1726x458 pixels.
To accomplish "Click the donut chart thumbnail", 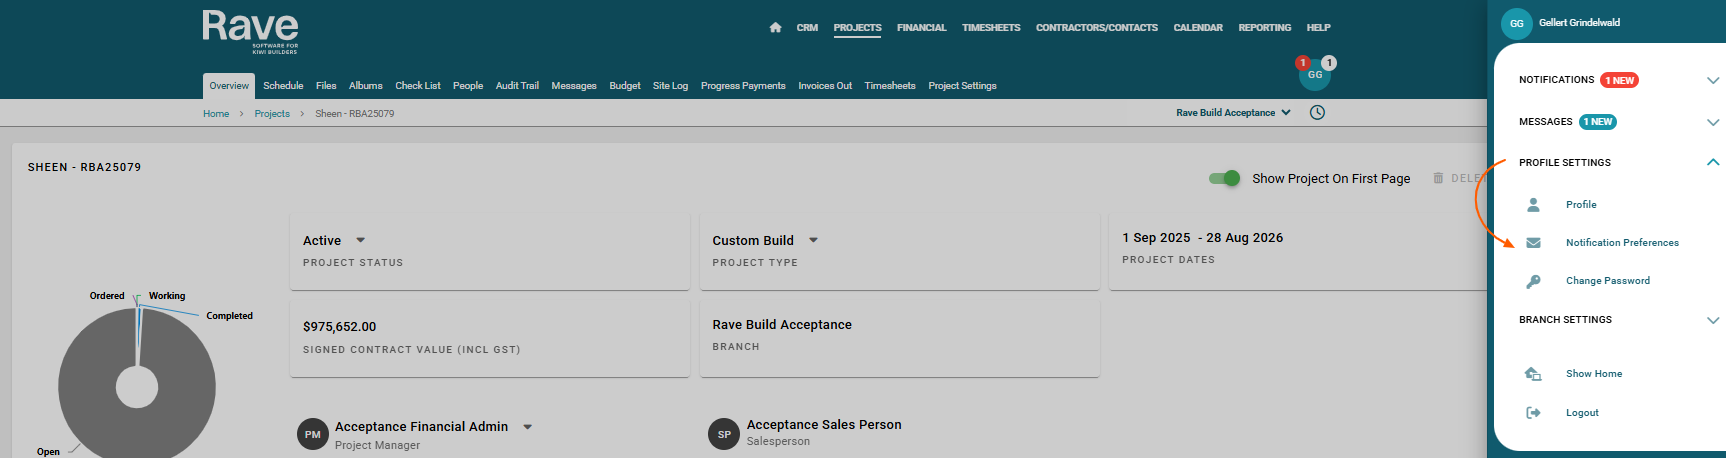I will click(137, 383).
